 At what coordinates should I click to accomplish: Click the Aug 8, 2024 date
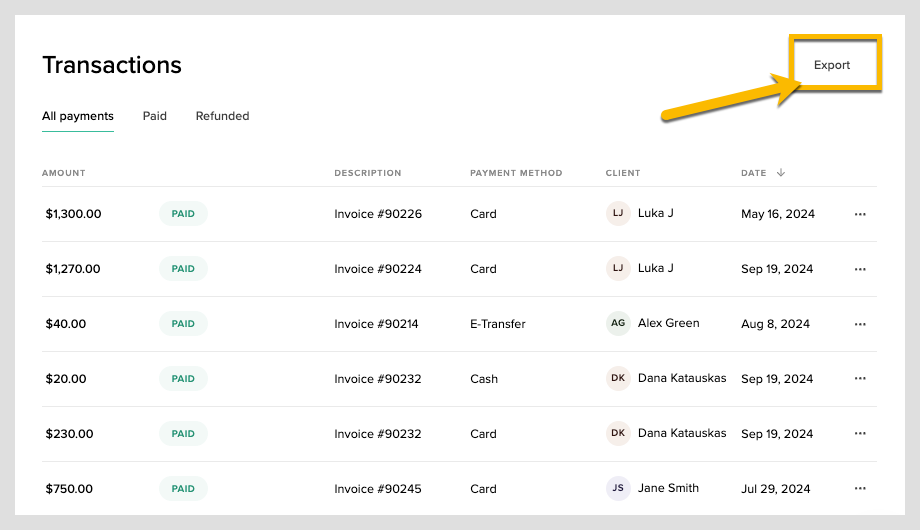tap(775, 324)
